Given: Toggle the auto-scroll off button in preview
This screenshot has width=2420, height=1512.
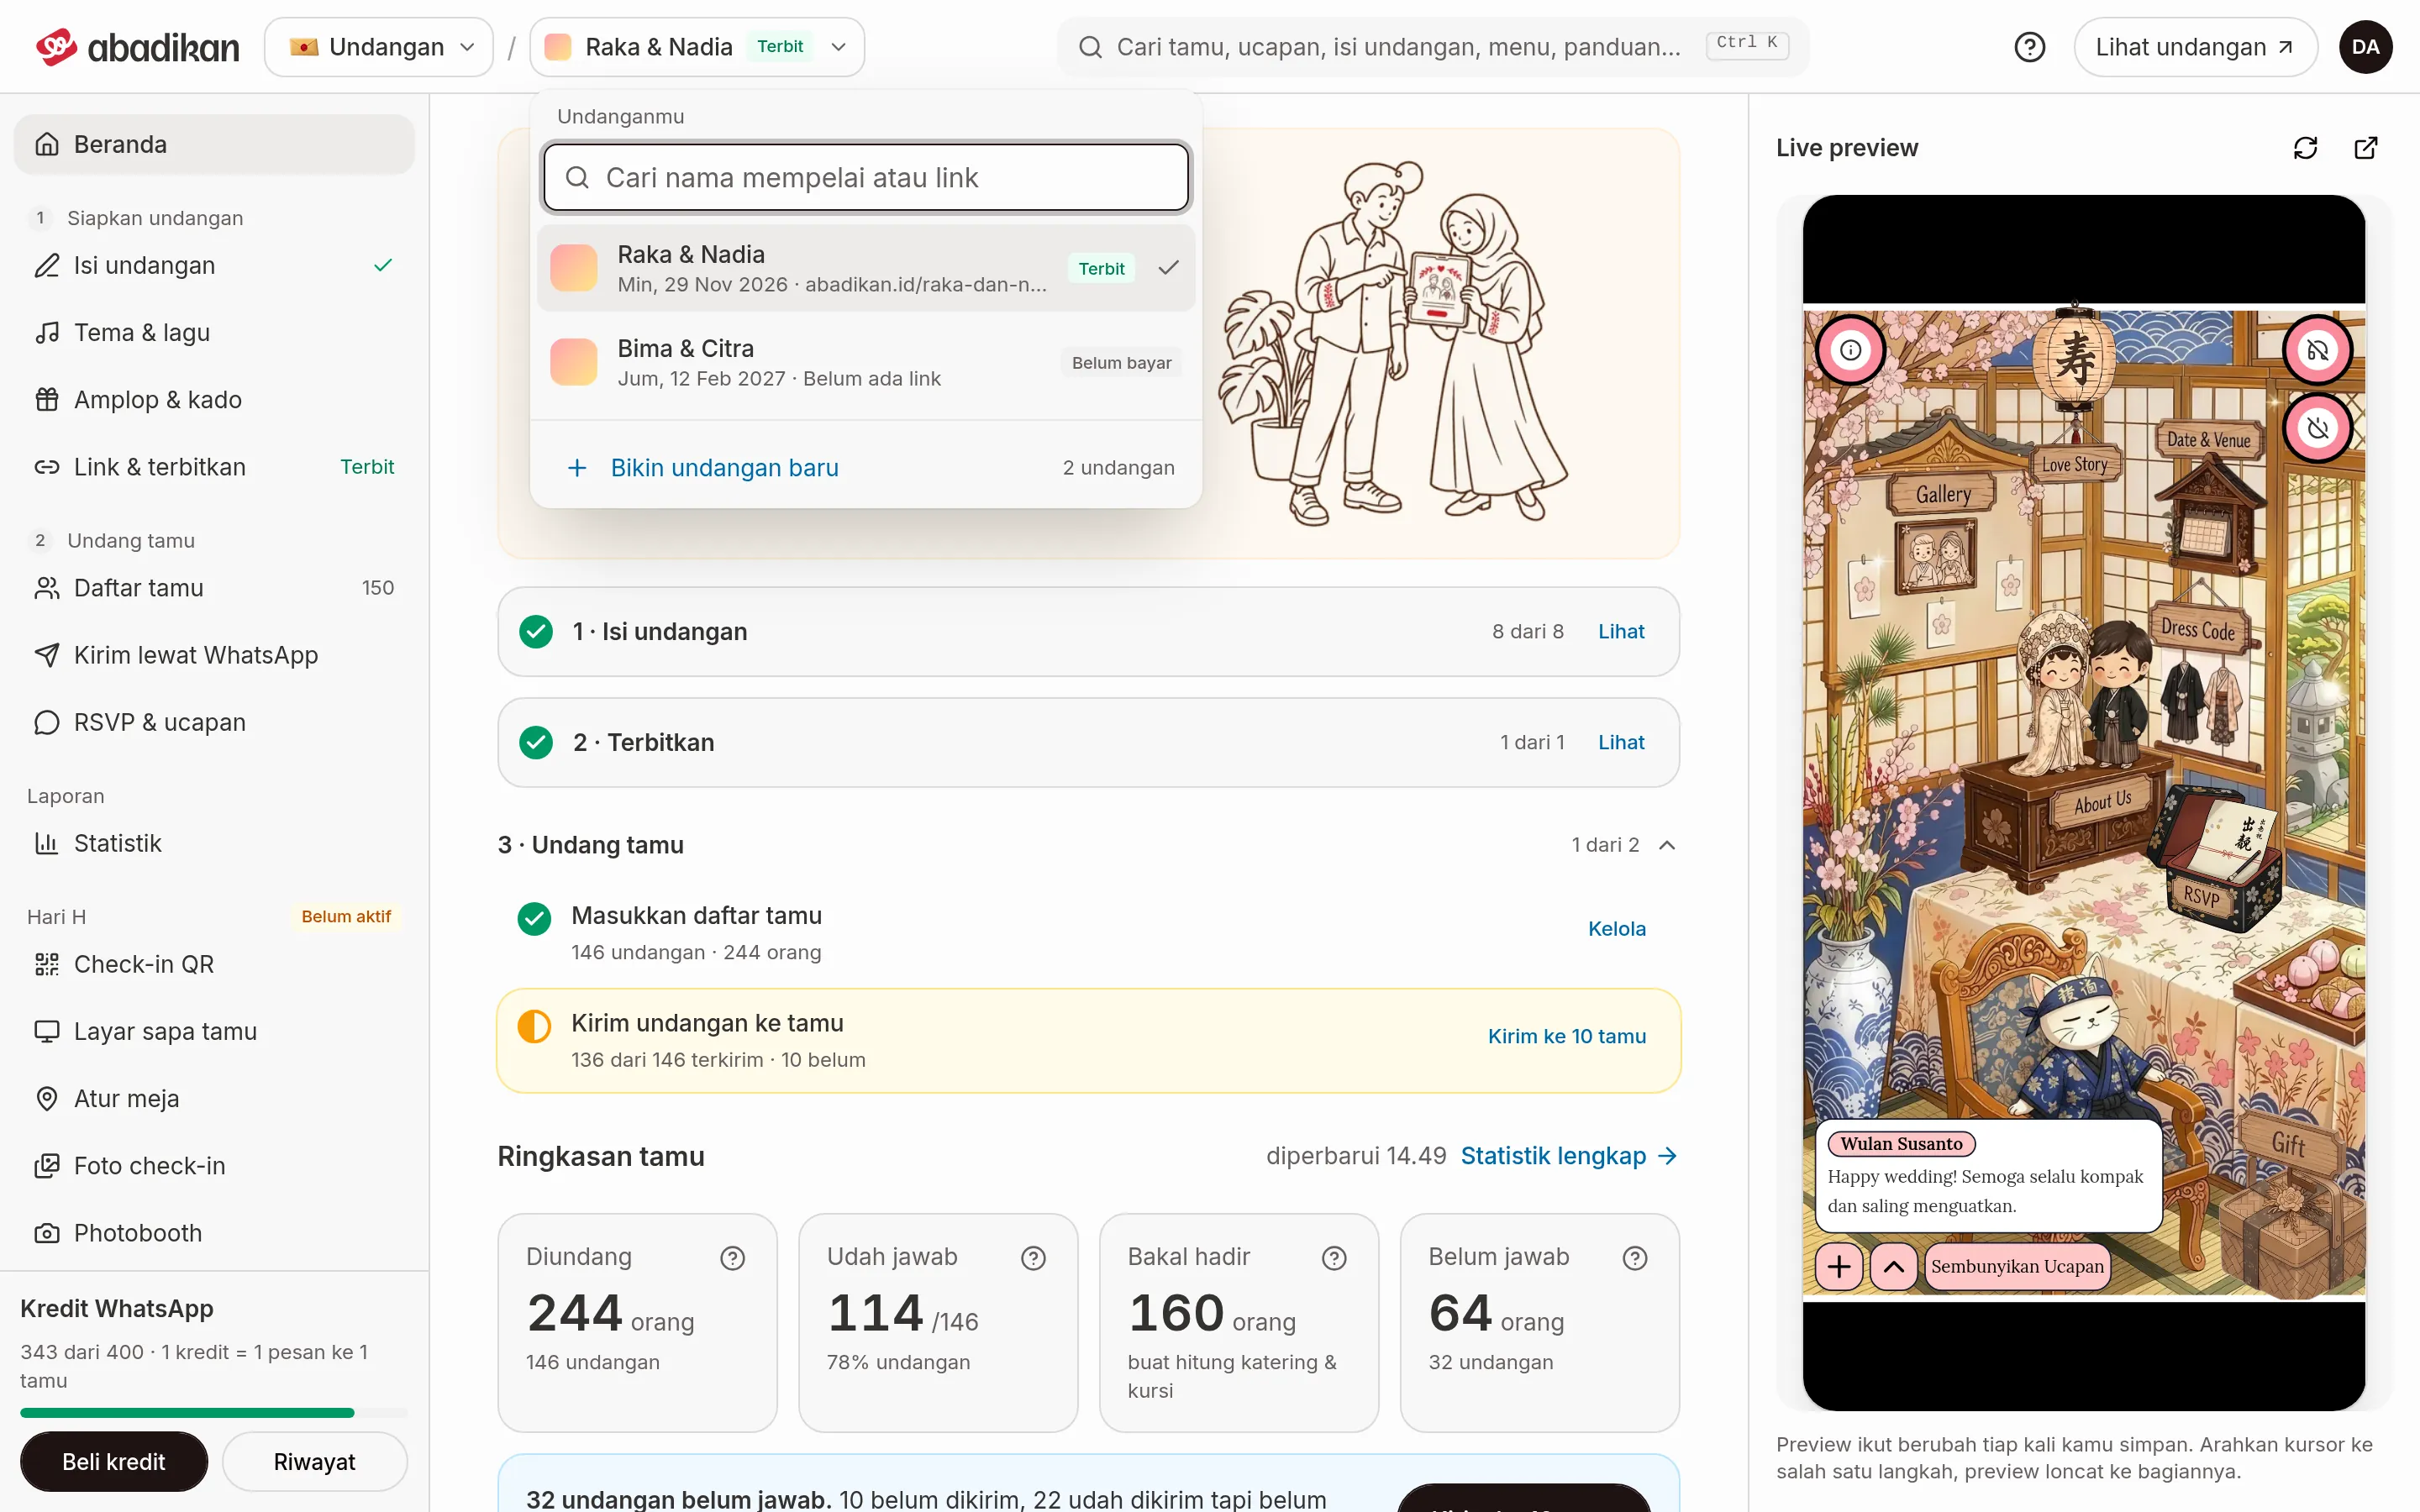Looking at the screenshot, I should pos(2317,428).
